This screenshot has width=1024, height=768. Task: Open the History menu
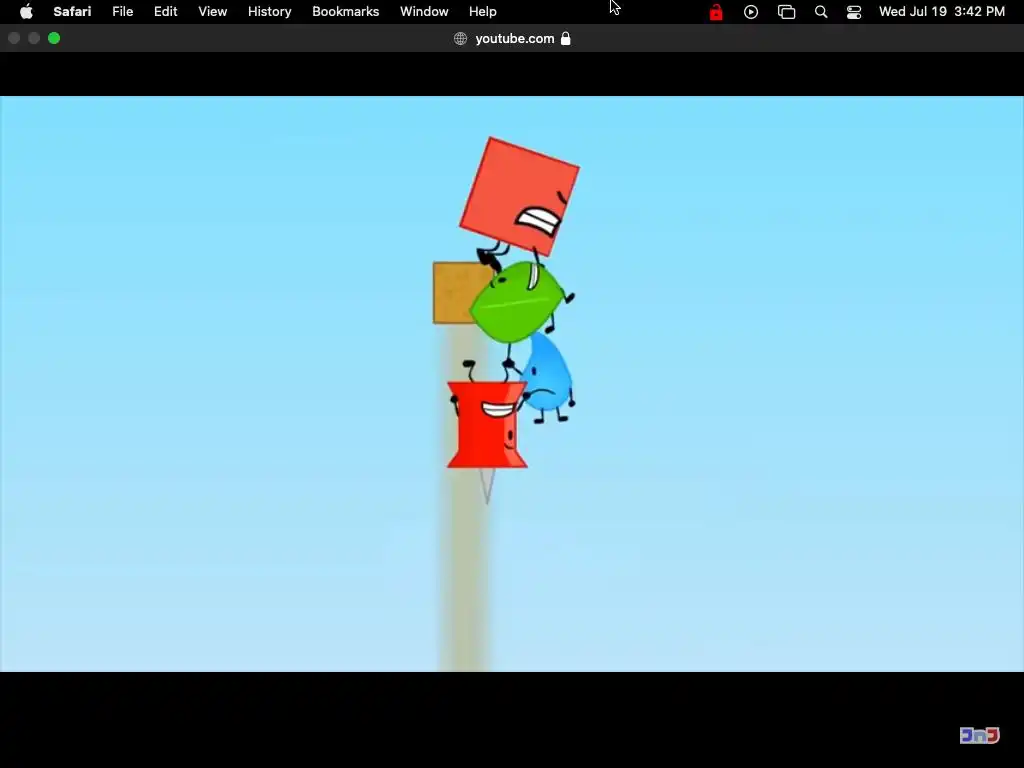[x=269, y=12]
